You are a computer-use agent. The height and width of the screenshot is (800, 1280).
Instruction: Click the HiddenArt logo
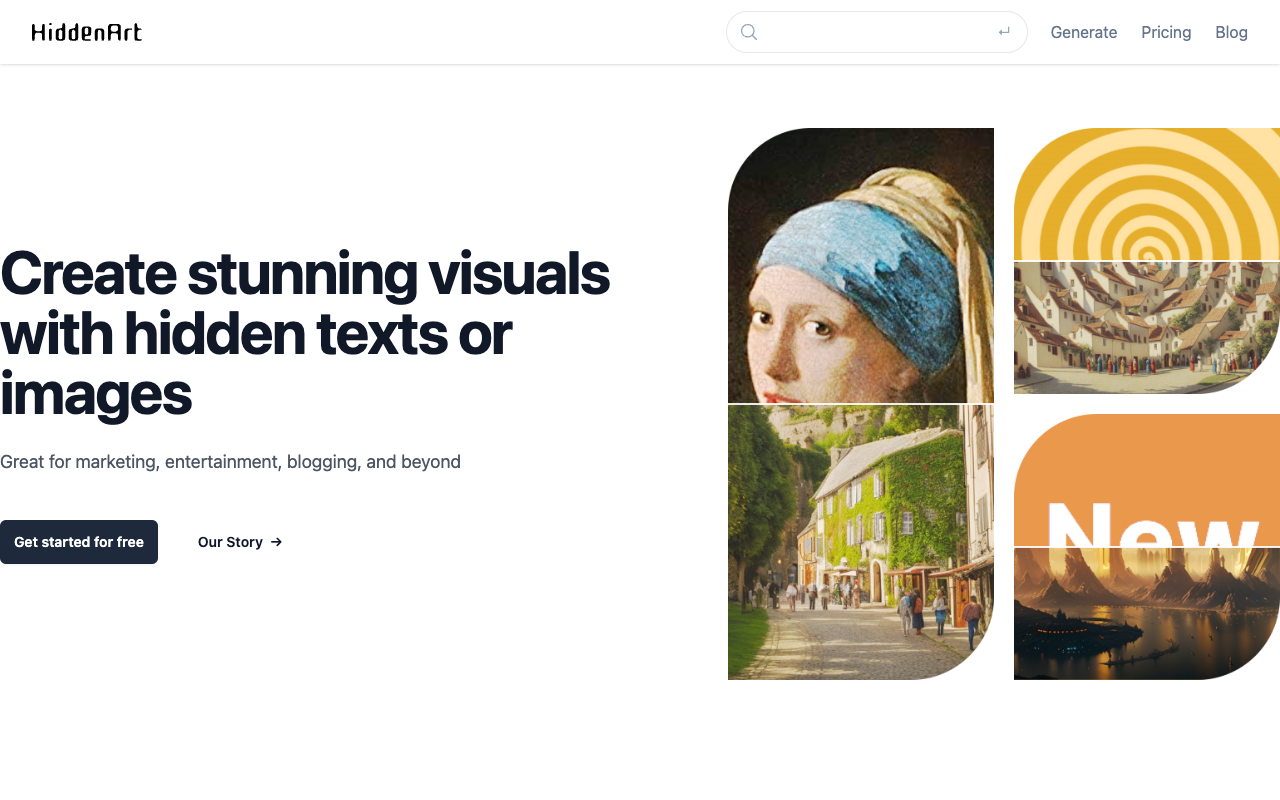[87, 32]
